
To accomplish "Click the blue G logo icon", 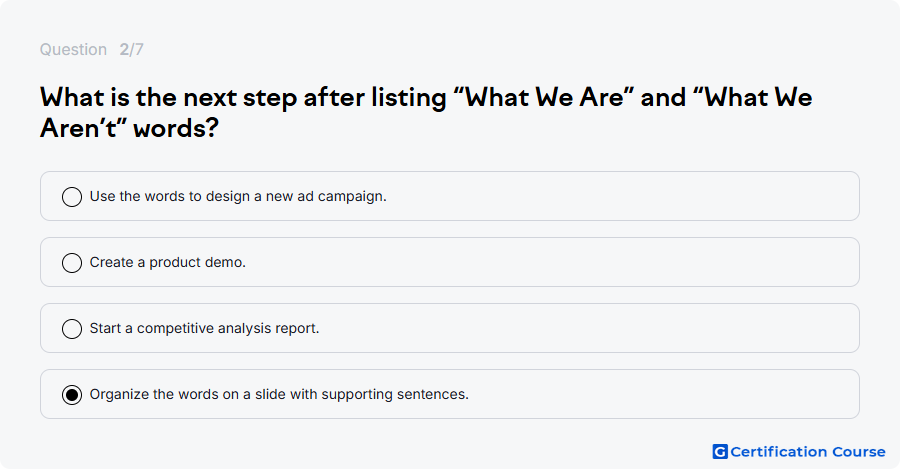I will (x=720, y=452).
